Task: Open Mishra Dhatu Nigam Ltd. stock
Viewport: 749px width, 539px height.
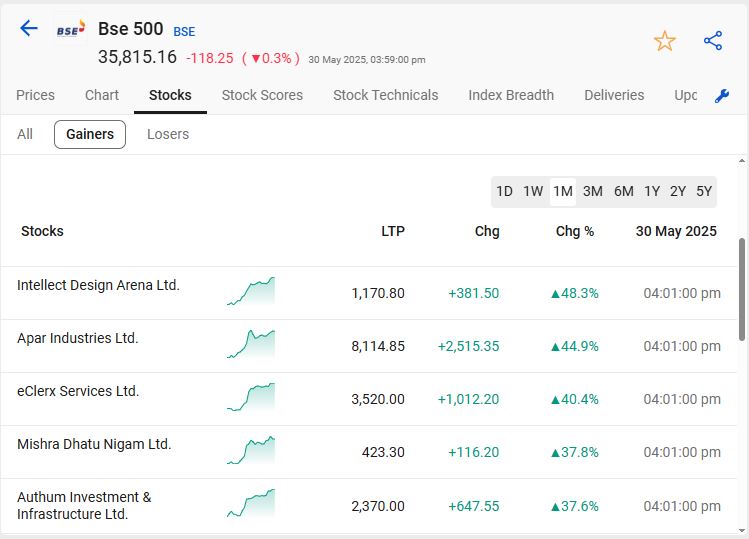Action: [94, 444]
